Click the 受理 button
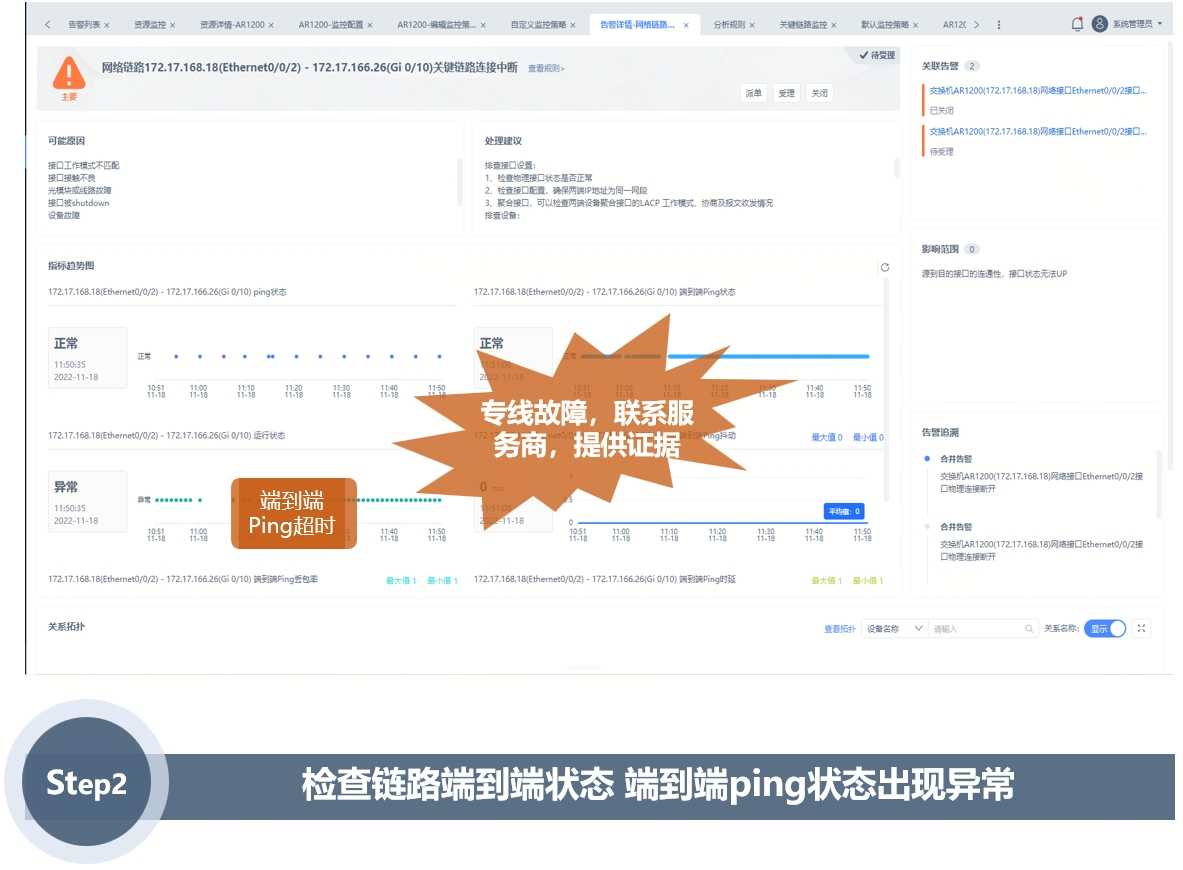 787,93
